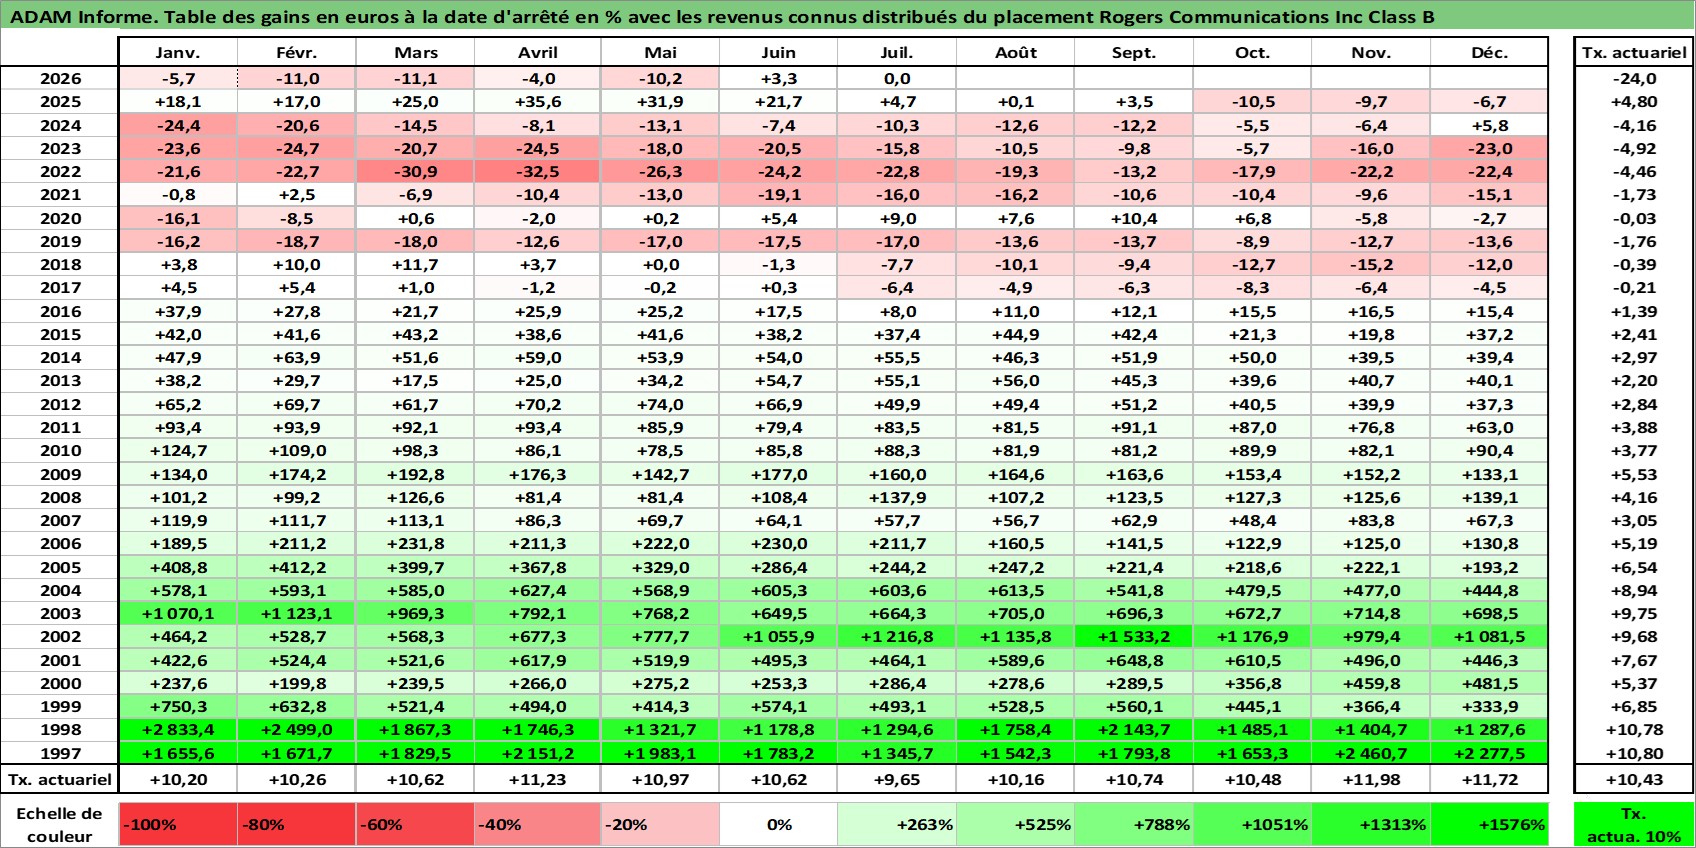
Task: Select the 'Févr.' column header
Action: point(297,53)
